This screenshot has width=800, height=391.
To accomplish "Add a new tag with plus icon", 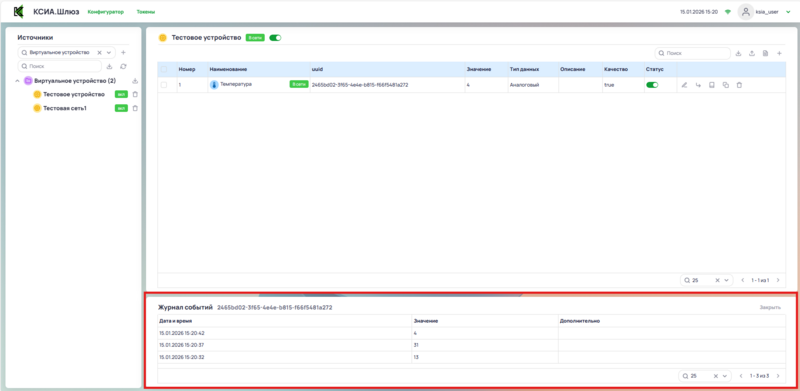I will coord(779,53).
